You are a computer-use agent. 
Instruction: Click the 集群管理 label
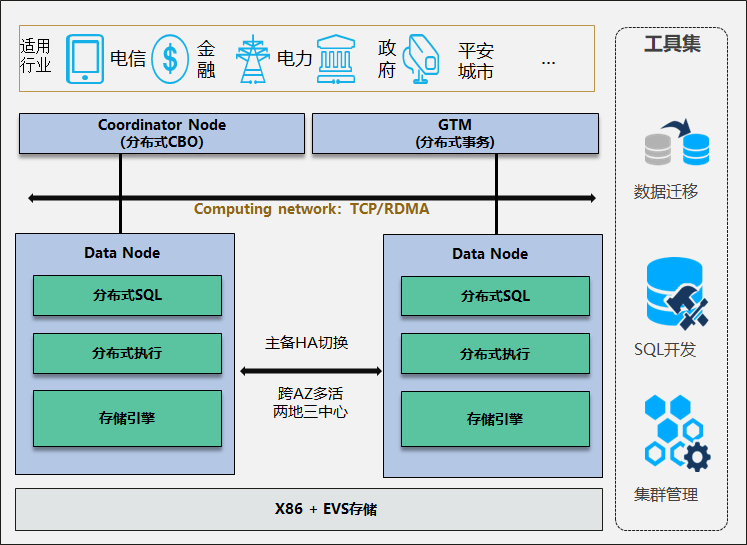(666, 495)
